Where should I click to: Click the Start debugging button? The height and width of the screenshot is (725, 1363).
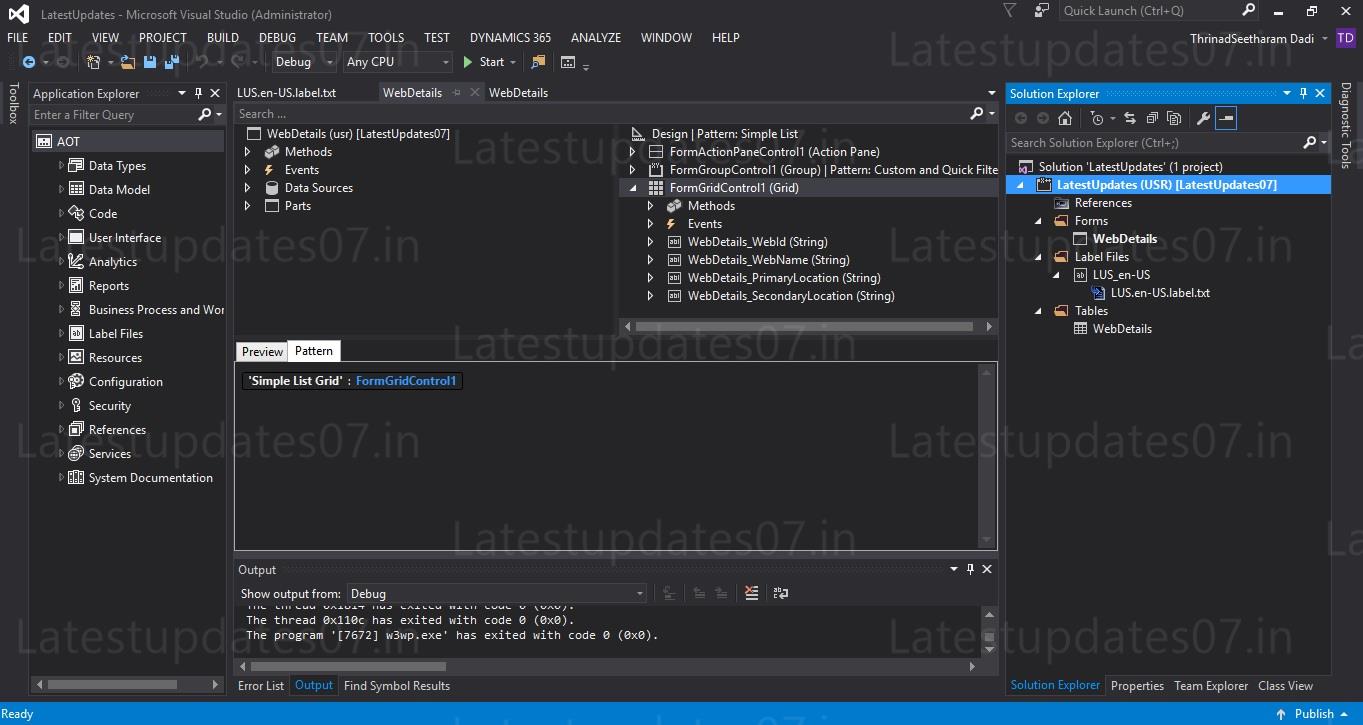pos(488,61)
